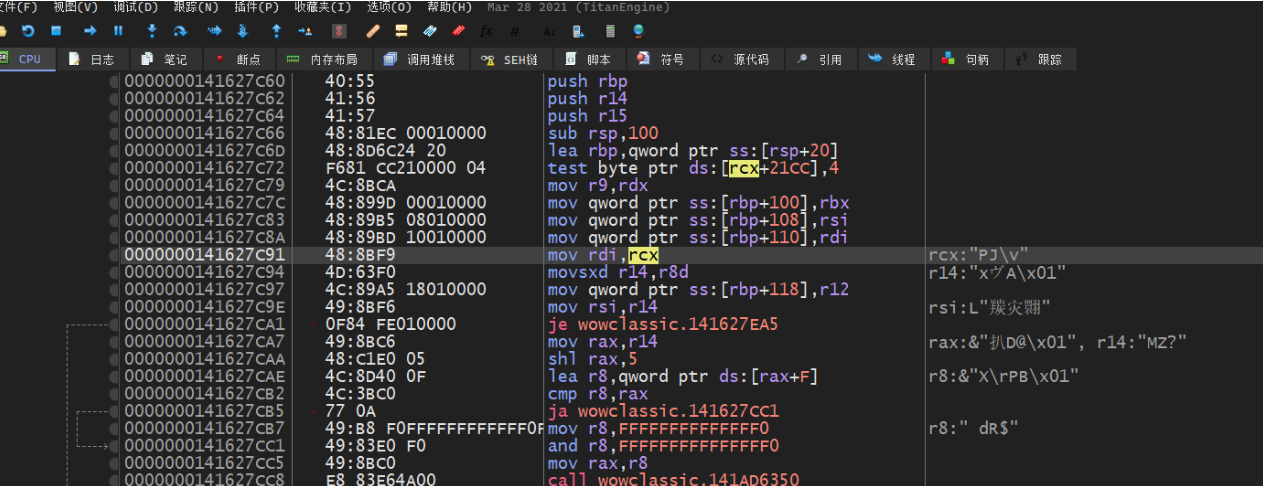Click the String search A icon
This screenshot has width=1263, height=486.
click(549, 31)
